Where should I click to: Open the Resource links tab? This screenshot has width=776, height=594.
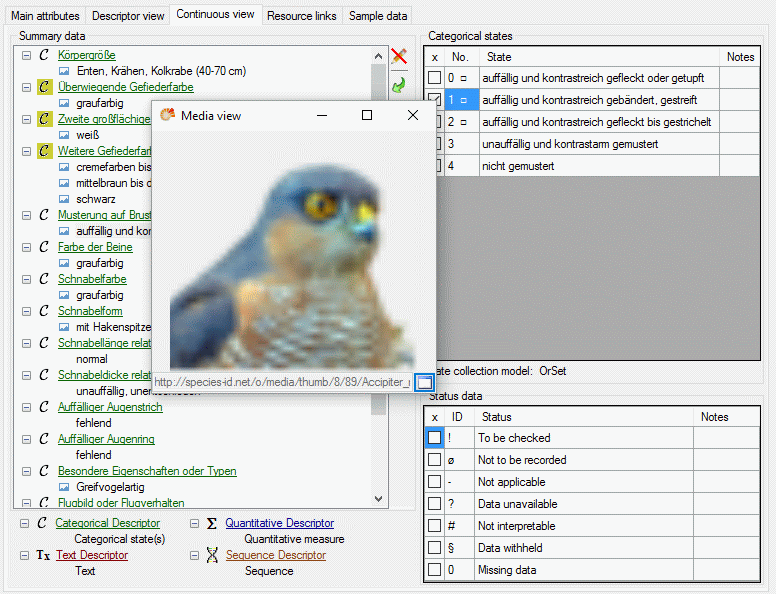[x=302, y=16]
